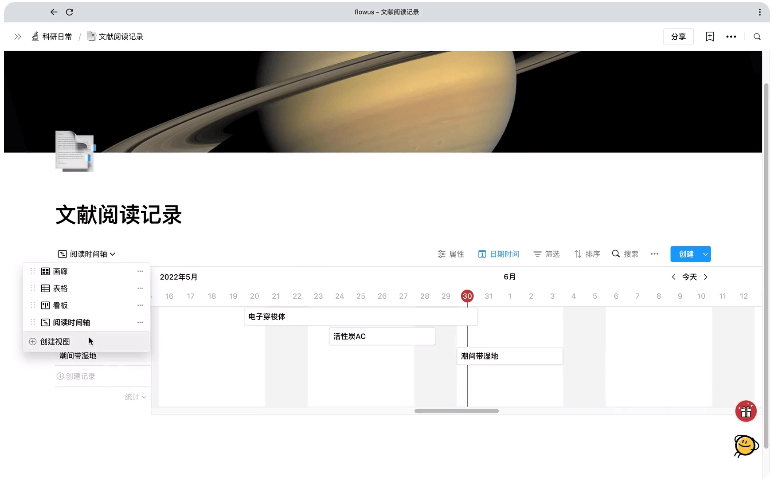Open page more options three-dot menu
772x479 pixels.
point(731,36)
